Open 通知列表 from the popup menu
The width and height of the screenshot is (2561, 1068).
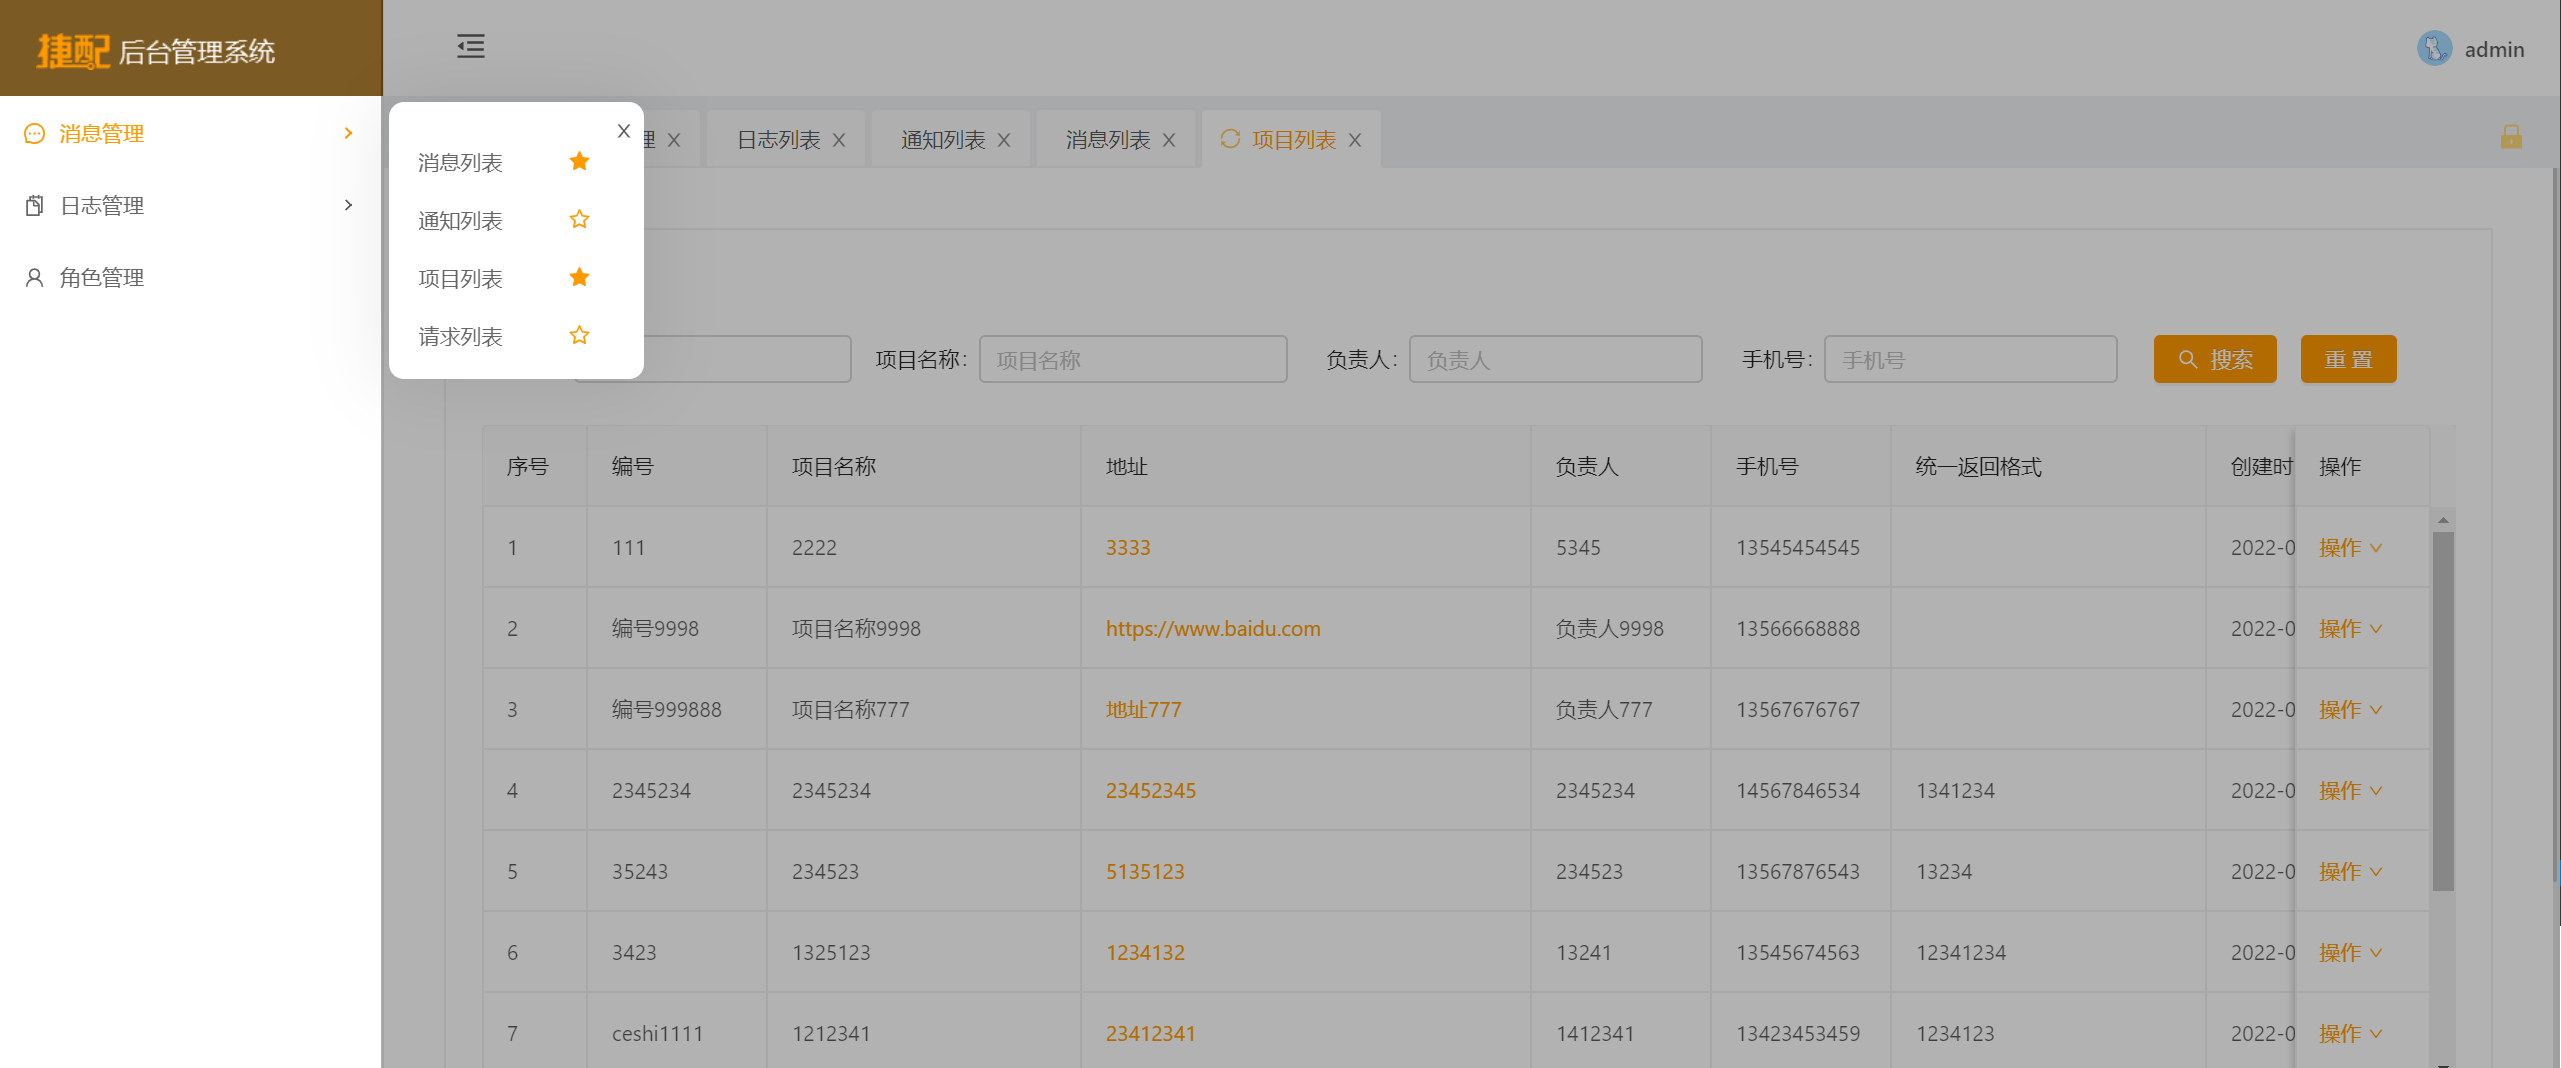click(x=460, y=221)
